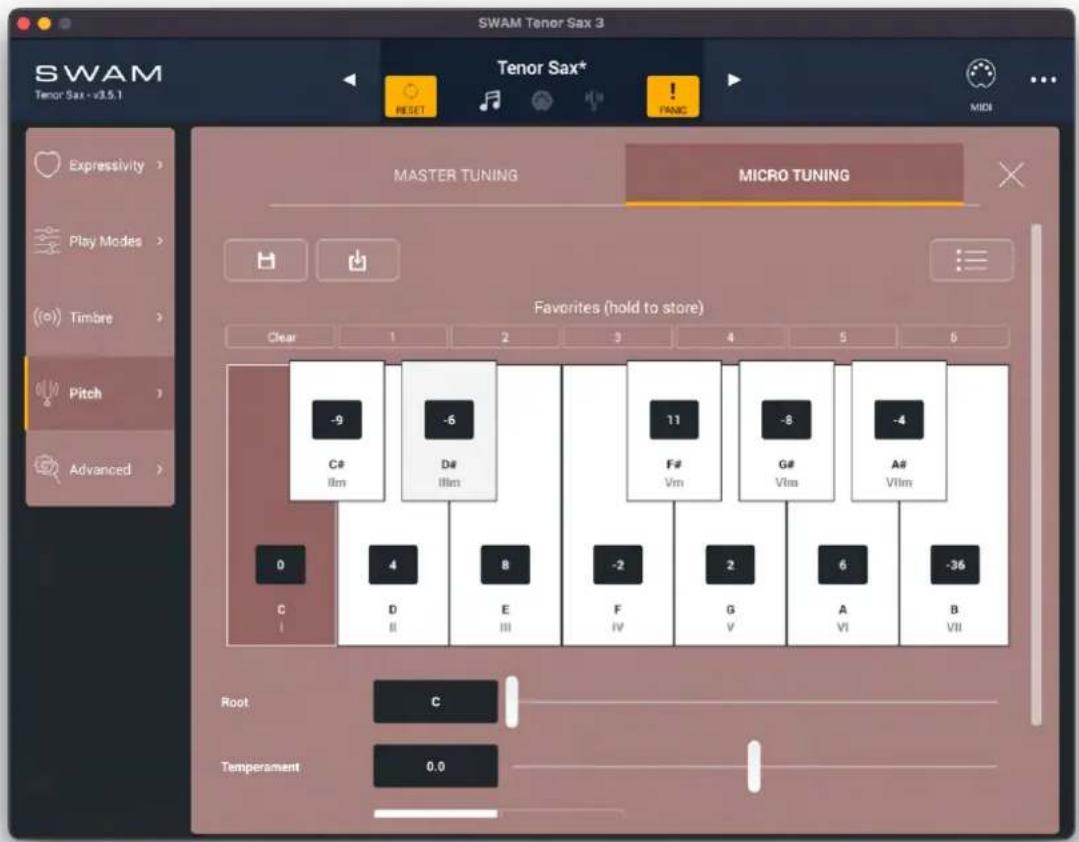Click the B key label
The height and width of the screenshot is (842, 1079).
tap(954, 609)
